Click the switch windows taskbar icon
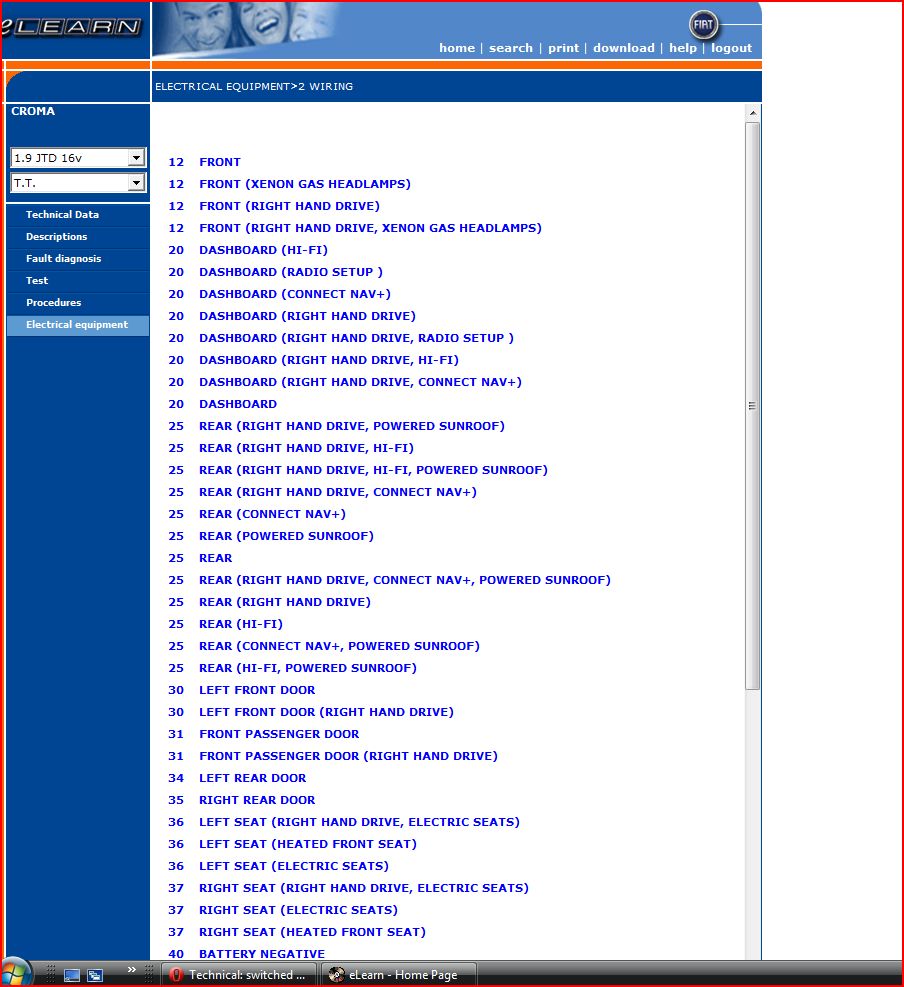The width and height of the screenshot is (904, 987). [x=95, y=975]
